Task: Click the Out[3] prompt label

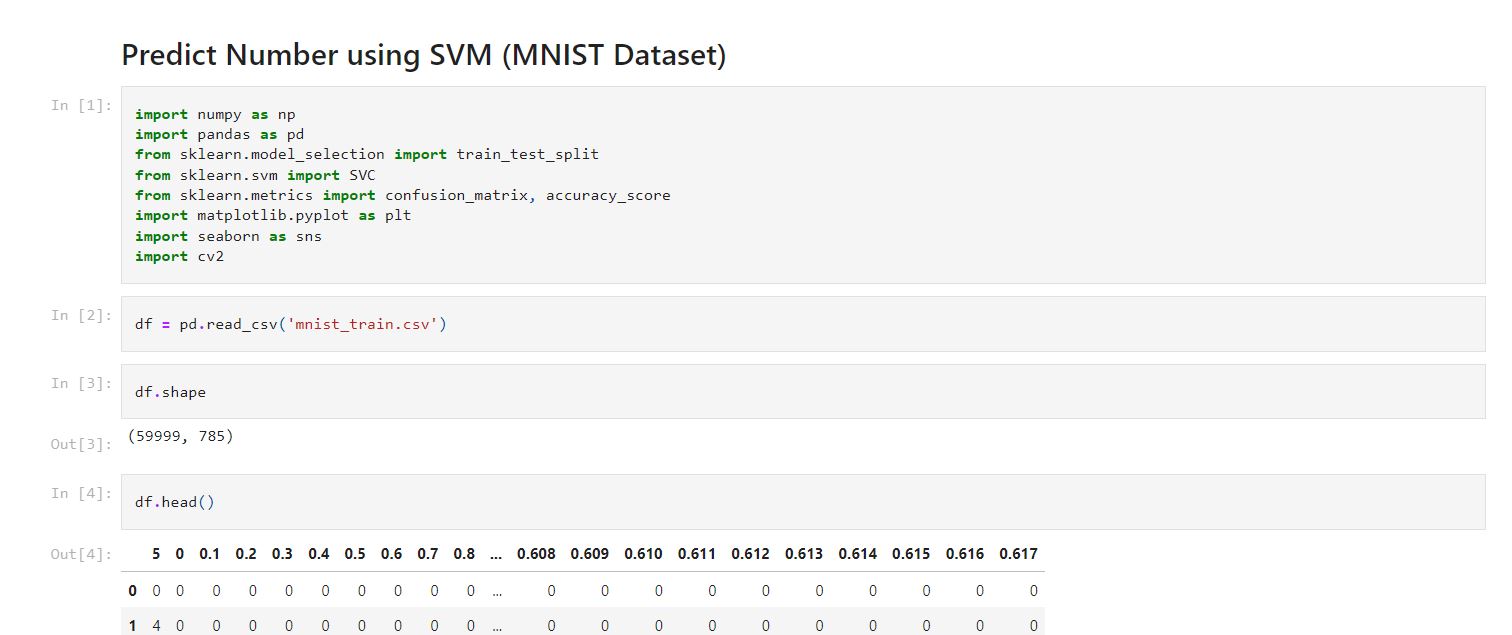Action: 82,444
